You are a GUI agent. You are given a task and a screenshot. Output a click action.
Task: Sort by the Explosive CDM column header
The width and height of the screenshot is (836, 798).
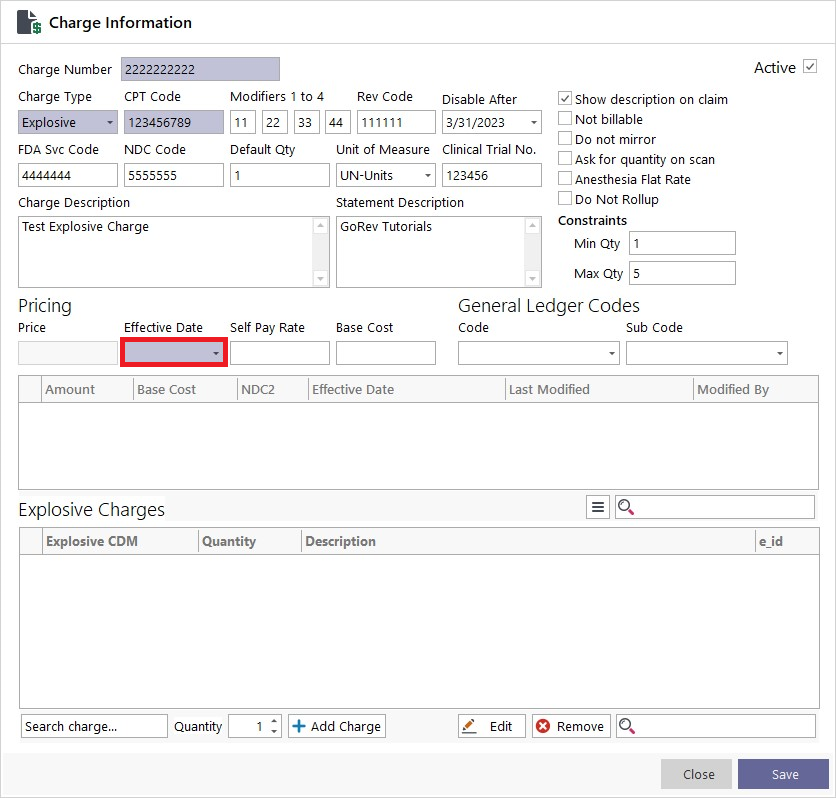[x=120, y=541]
